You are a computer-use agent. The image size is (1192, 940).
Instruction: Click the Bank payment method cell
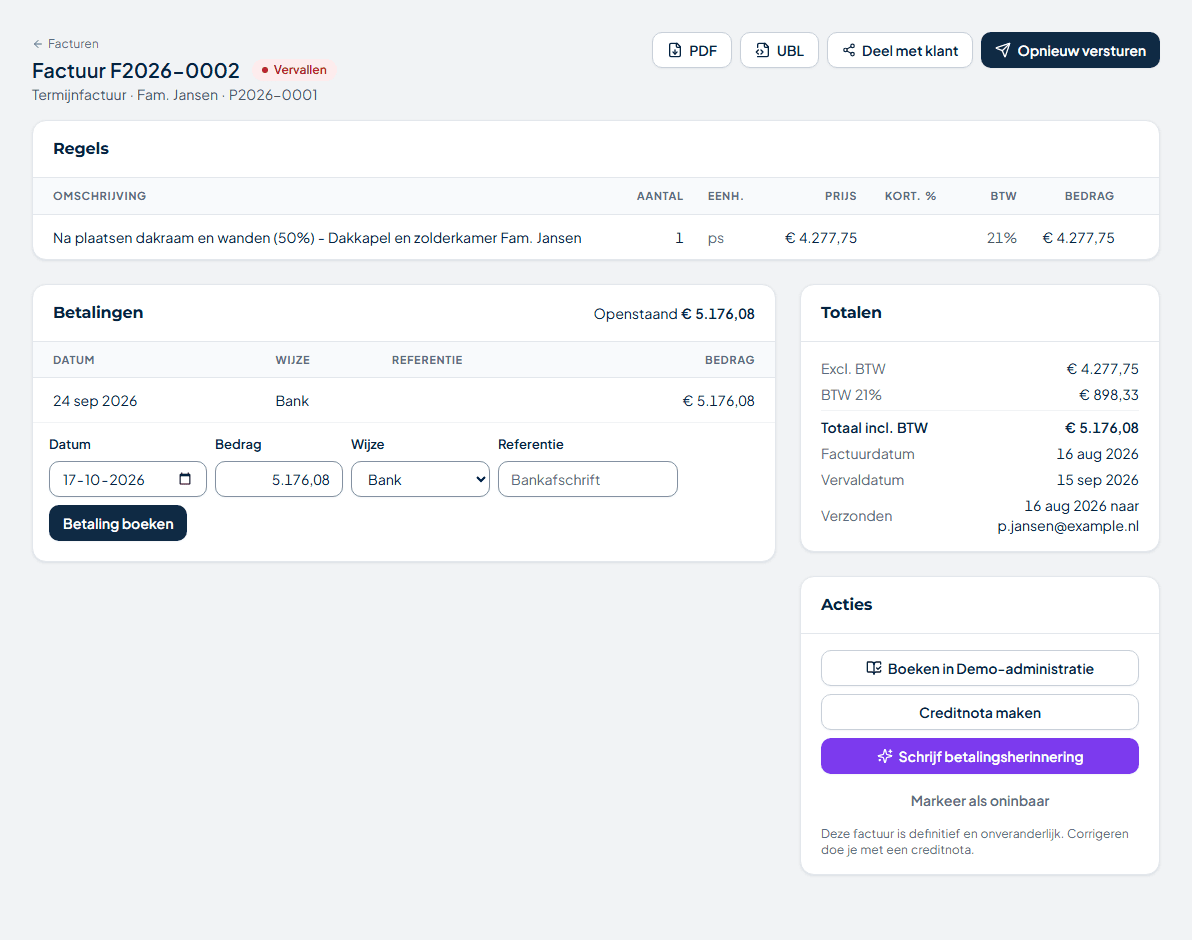pos(292,400)
